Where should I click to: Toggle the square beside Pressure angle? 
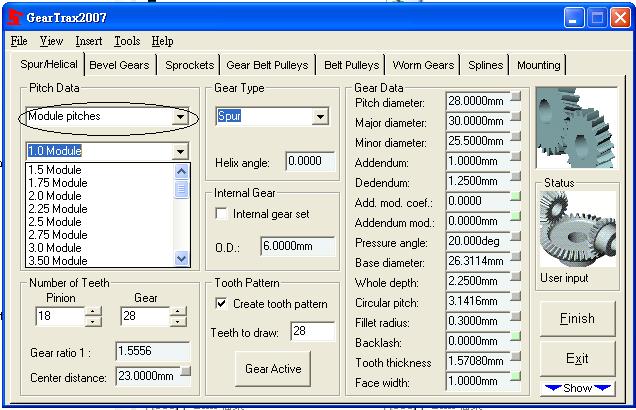pos(516,236)
